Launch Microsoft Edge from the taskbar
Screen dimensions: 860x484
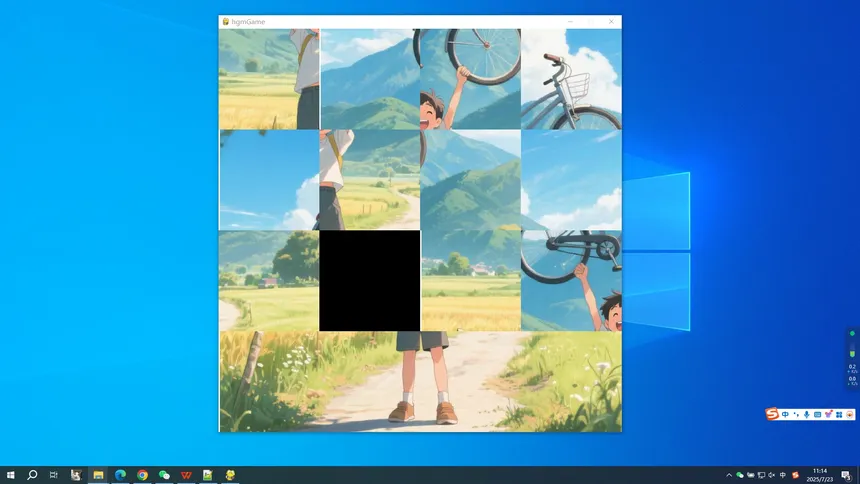click(x=120, y=475)
